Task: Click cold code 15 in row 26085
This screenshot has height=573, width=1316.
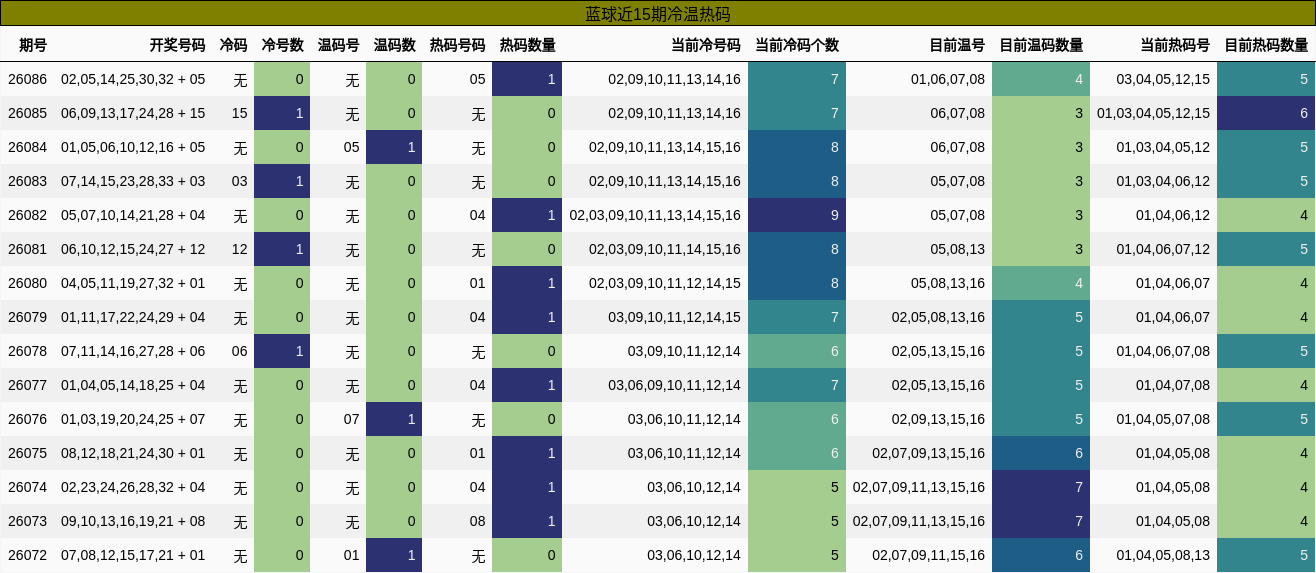Action: [239, 113]
